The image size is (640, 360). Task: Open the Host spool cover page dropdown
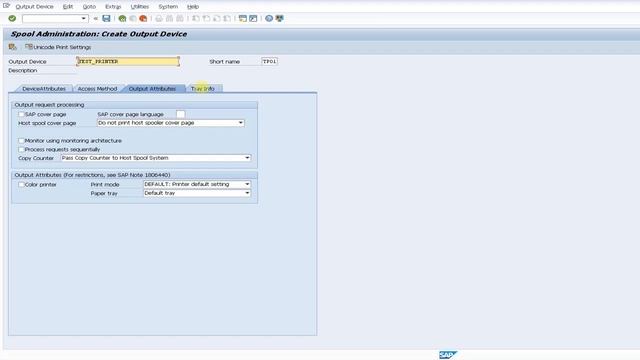click(240, 123)
